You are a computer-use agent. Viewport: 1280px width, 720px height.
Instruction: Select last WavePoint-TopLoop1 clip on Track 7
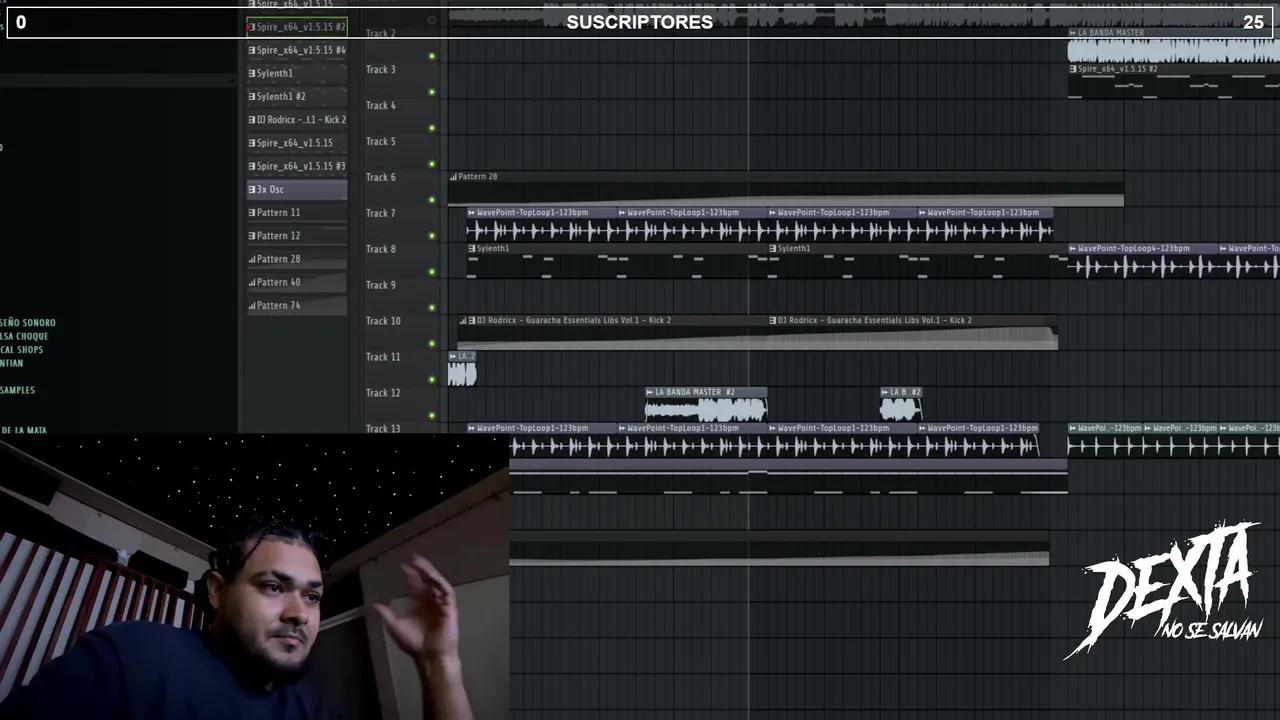pyautogui.click(x=985, y=225)
